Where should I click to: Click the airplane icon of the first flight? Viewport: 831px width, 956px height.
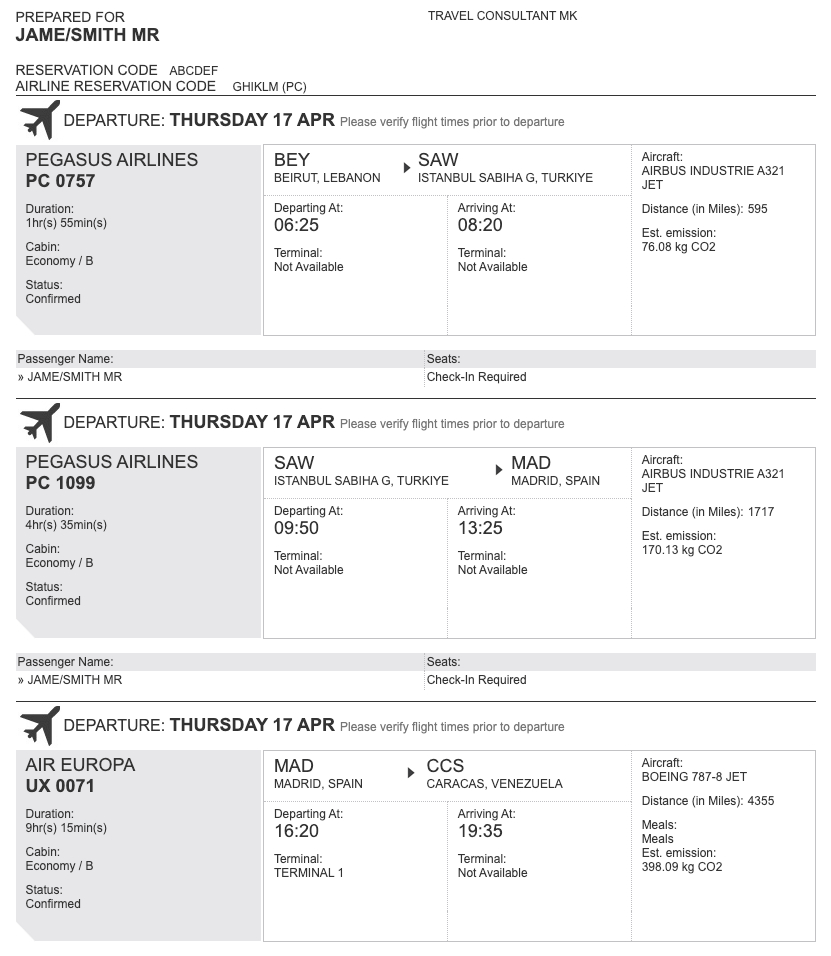(40, 120)
